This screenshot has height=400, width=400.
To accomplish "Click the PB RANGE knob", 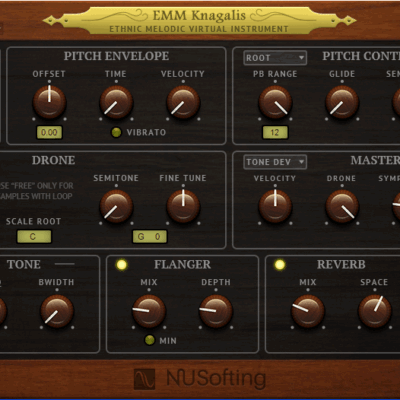I will coord(275,102).
